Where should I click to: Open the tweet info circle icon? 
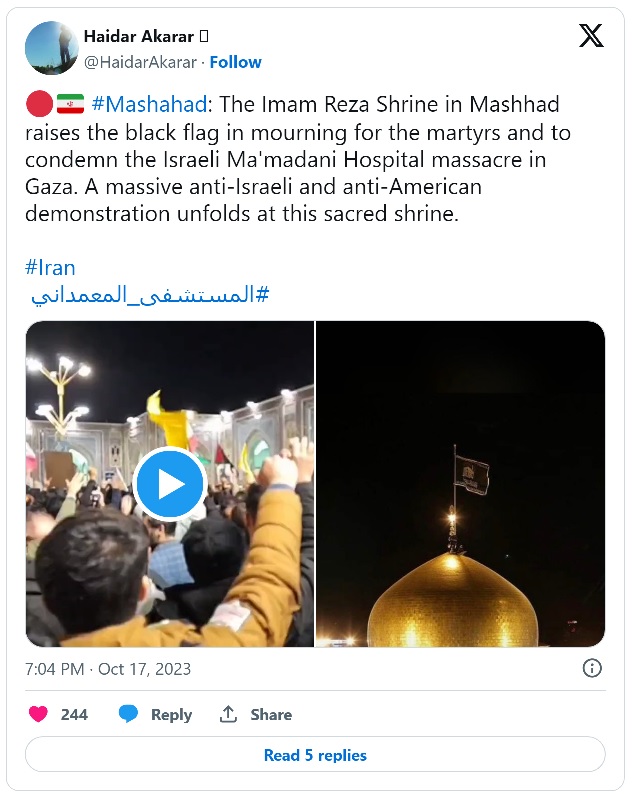point(592,668)
